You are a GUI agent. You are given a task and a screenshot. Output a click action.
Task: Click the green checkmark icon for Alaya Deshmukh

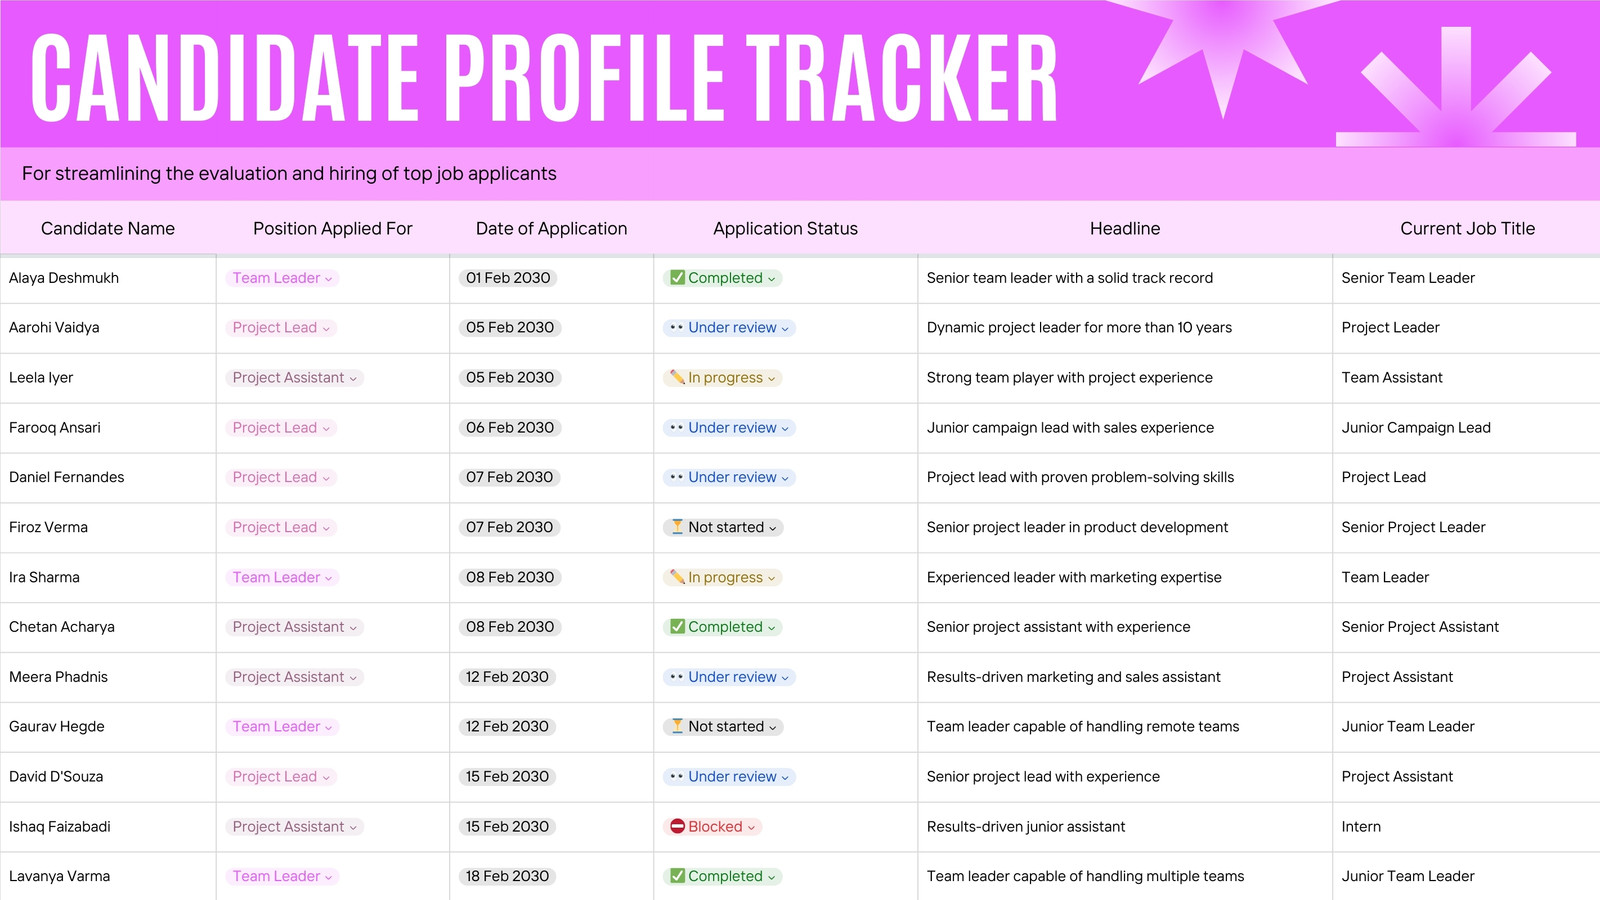[677, 278]
